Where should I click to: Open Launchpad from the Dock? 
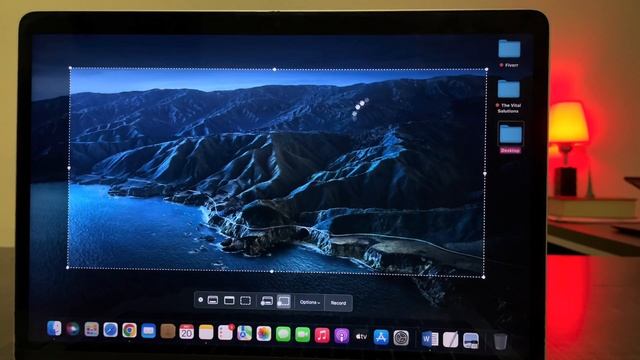pyautogui.click(x=91, y=329)
